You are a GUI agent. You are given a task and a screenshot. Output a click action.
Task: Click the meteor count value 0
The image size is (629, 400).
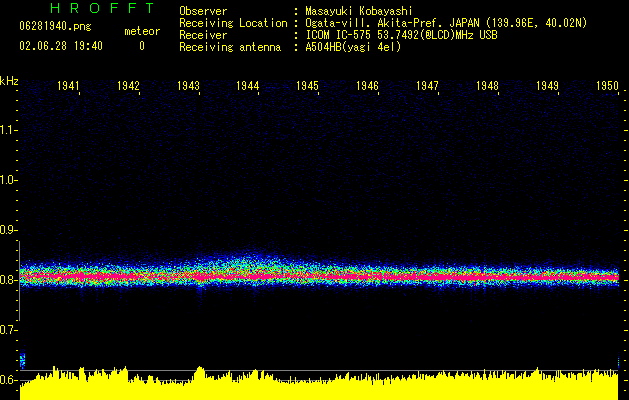[x=141, y=46]
